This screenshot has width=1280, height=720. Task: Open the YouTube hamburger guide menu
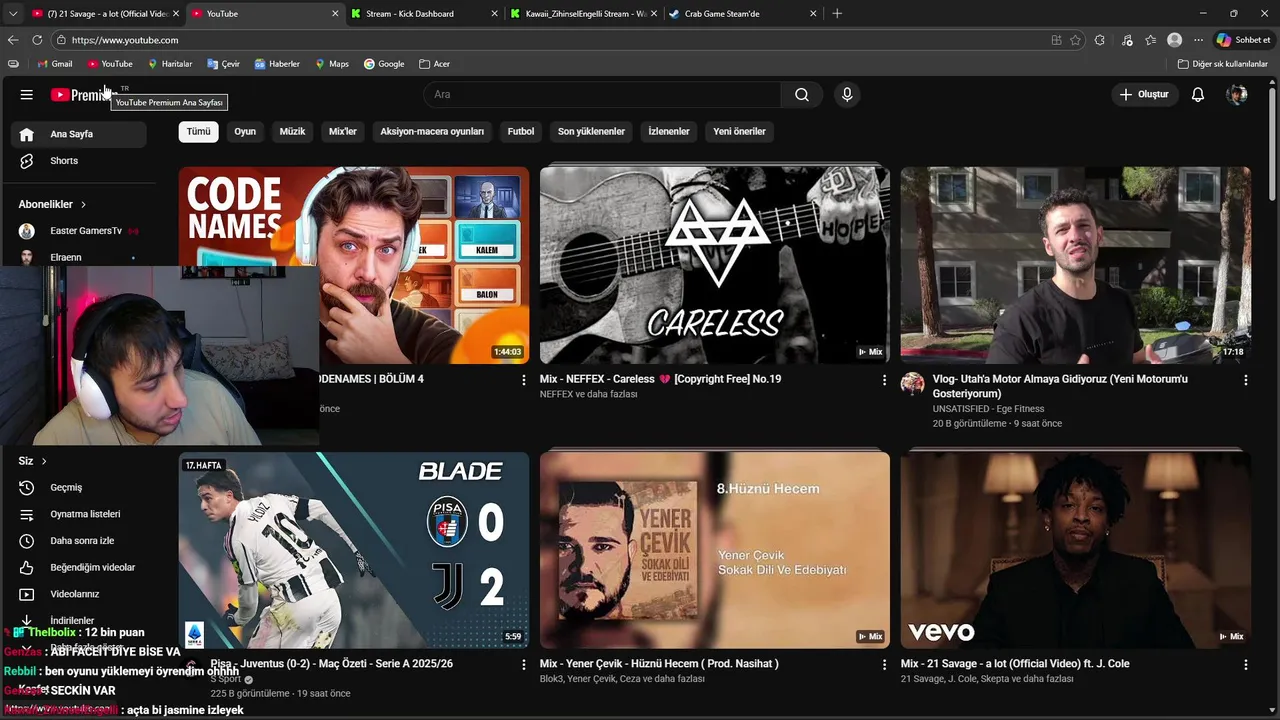[x=27, y=95]
